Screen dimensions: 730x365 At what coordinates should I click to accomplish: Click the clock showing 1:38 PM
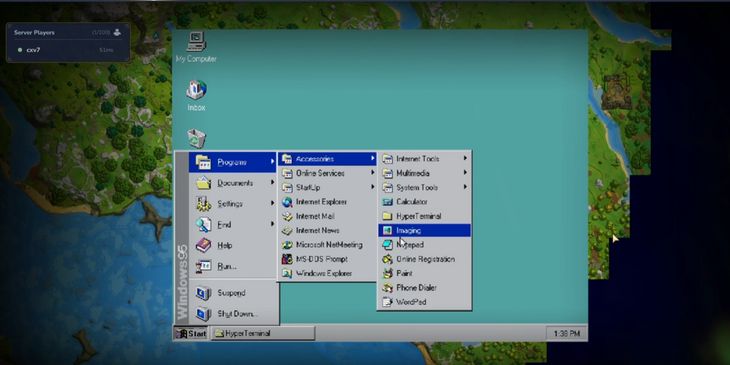click(566, 333)
